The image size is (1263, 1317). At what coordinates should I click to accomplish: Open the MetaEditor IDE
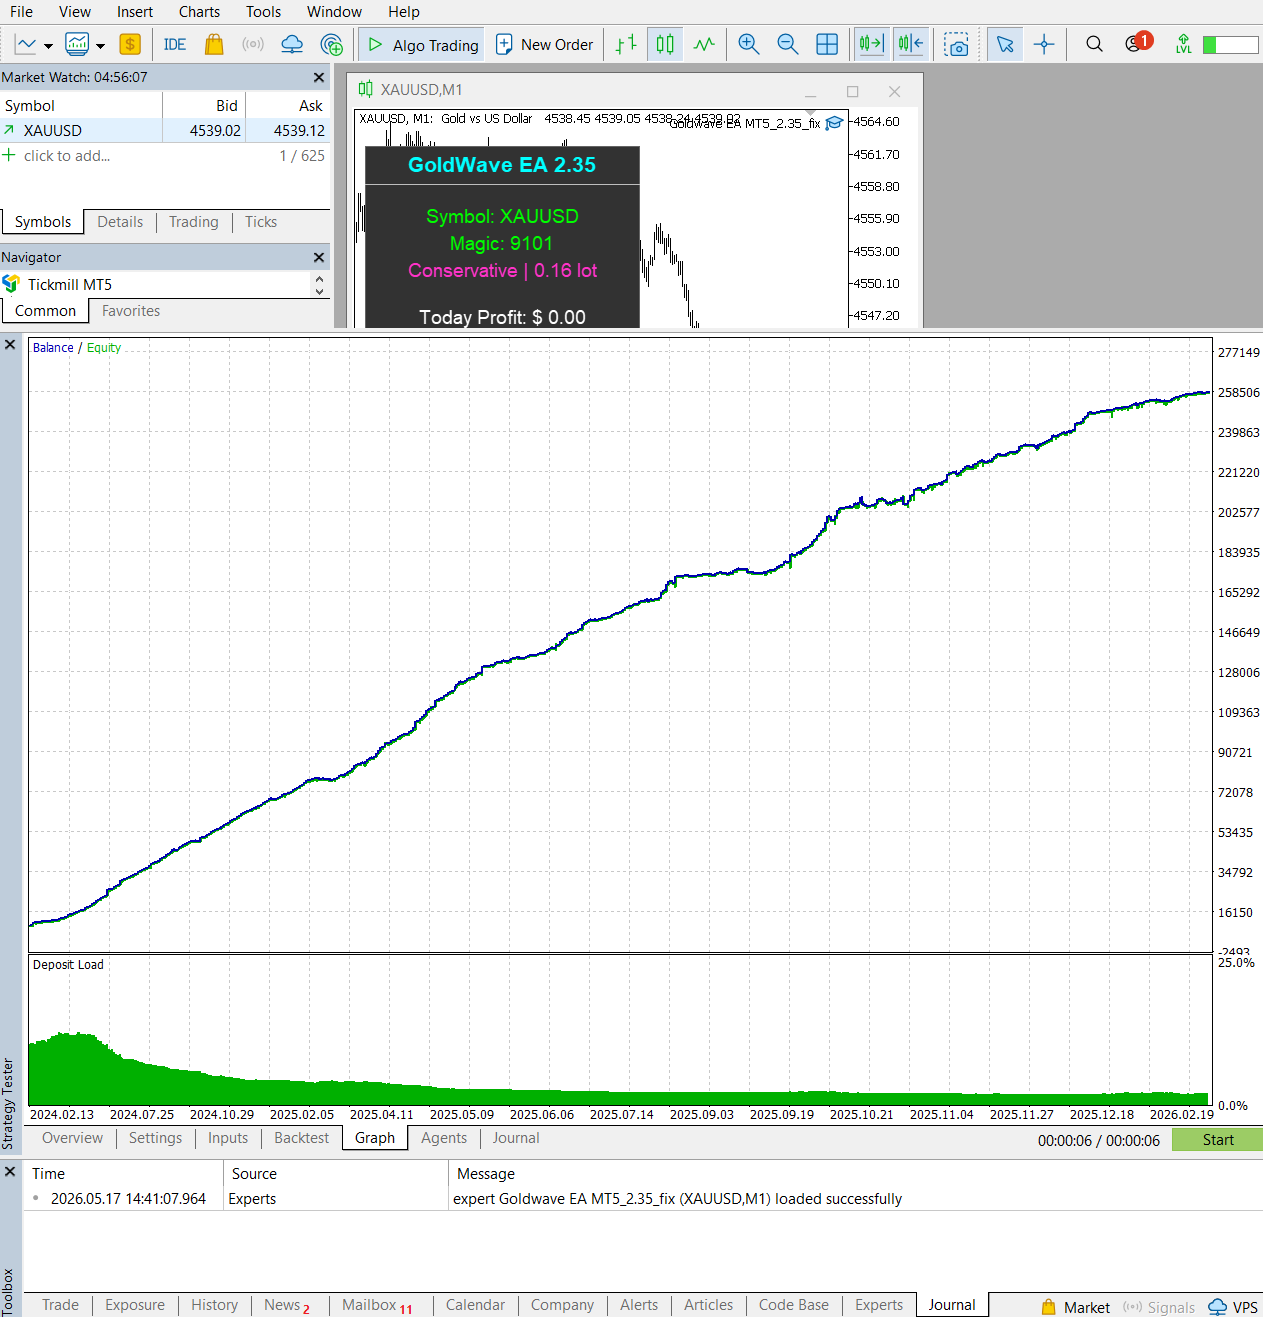pos(175,44)
